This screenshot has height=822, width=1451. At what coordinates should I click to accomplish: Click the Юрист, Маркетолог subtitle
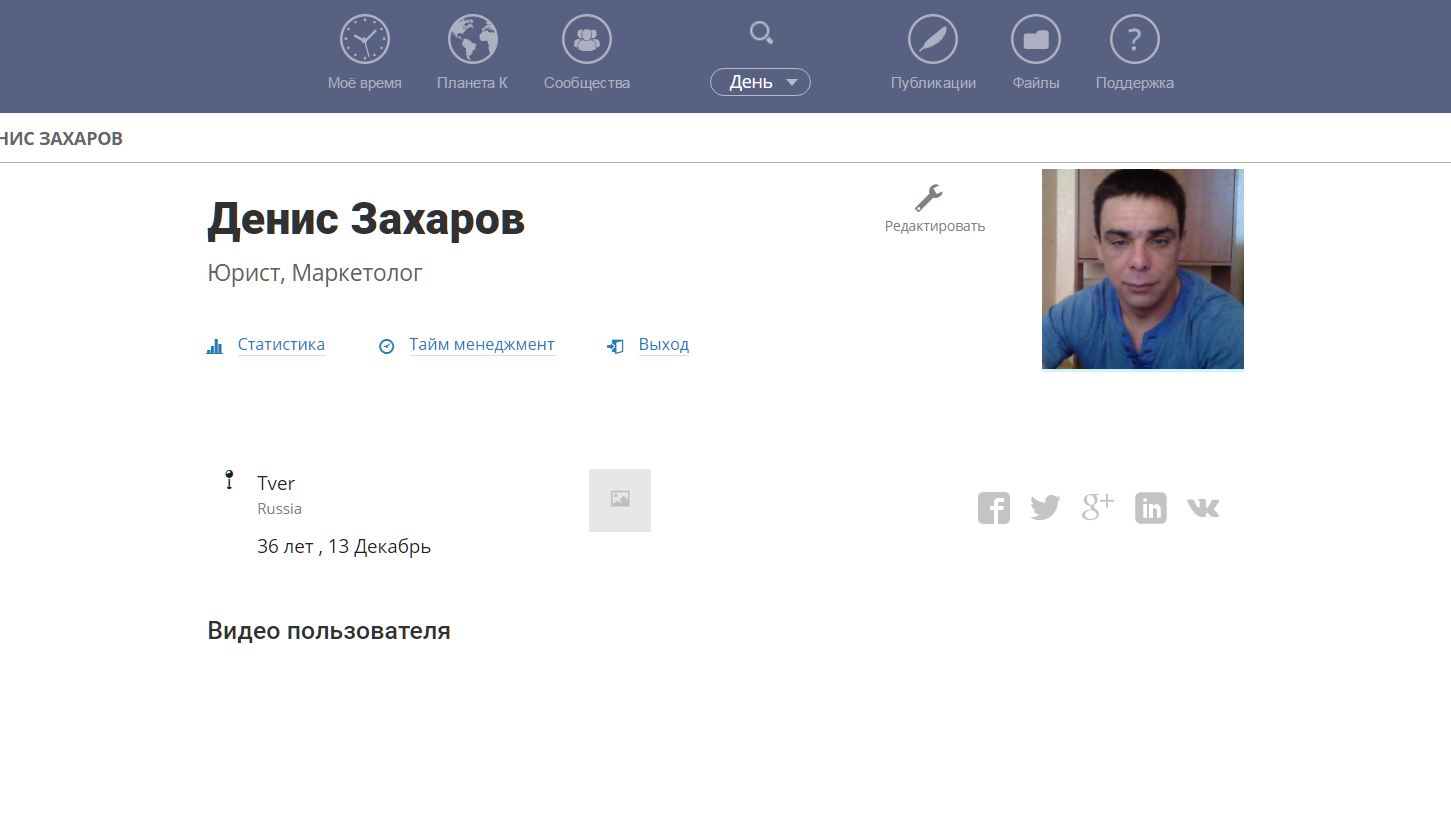315,272
